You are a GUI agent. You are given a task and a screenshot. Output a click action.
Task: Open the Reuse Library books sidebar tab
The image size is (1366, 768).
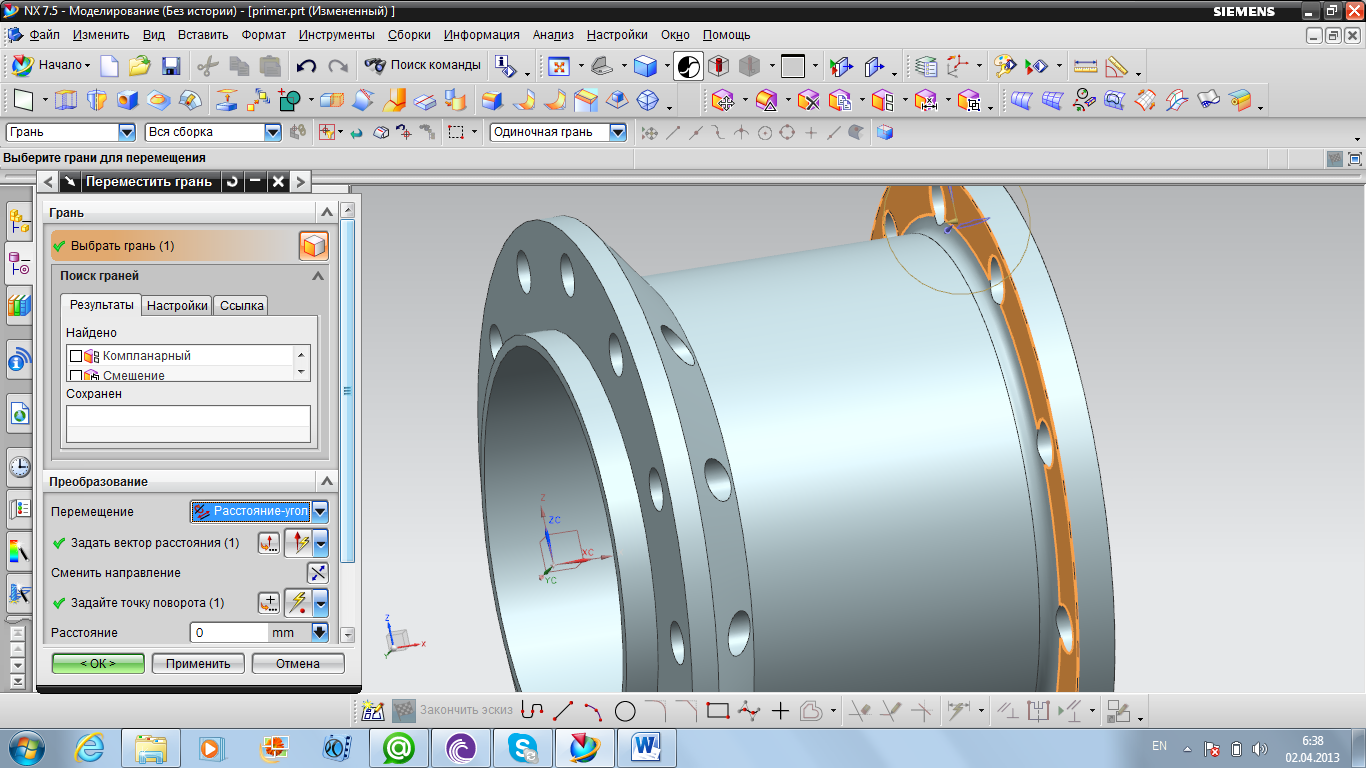19,305
